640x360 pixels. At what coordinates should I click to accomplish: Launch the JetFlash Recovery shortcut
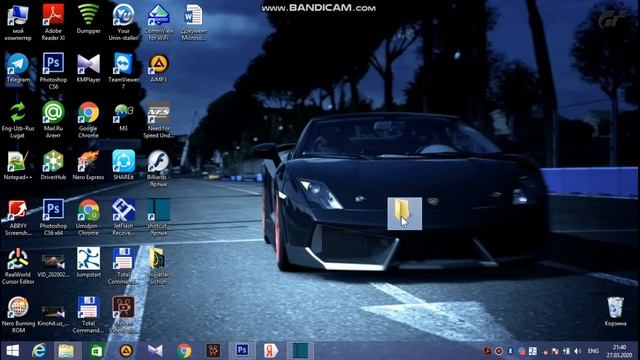click(123, 218)
